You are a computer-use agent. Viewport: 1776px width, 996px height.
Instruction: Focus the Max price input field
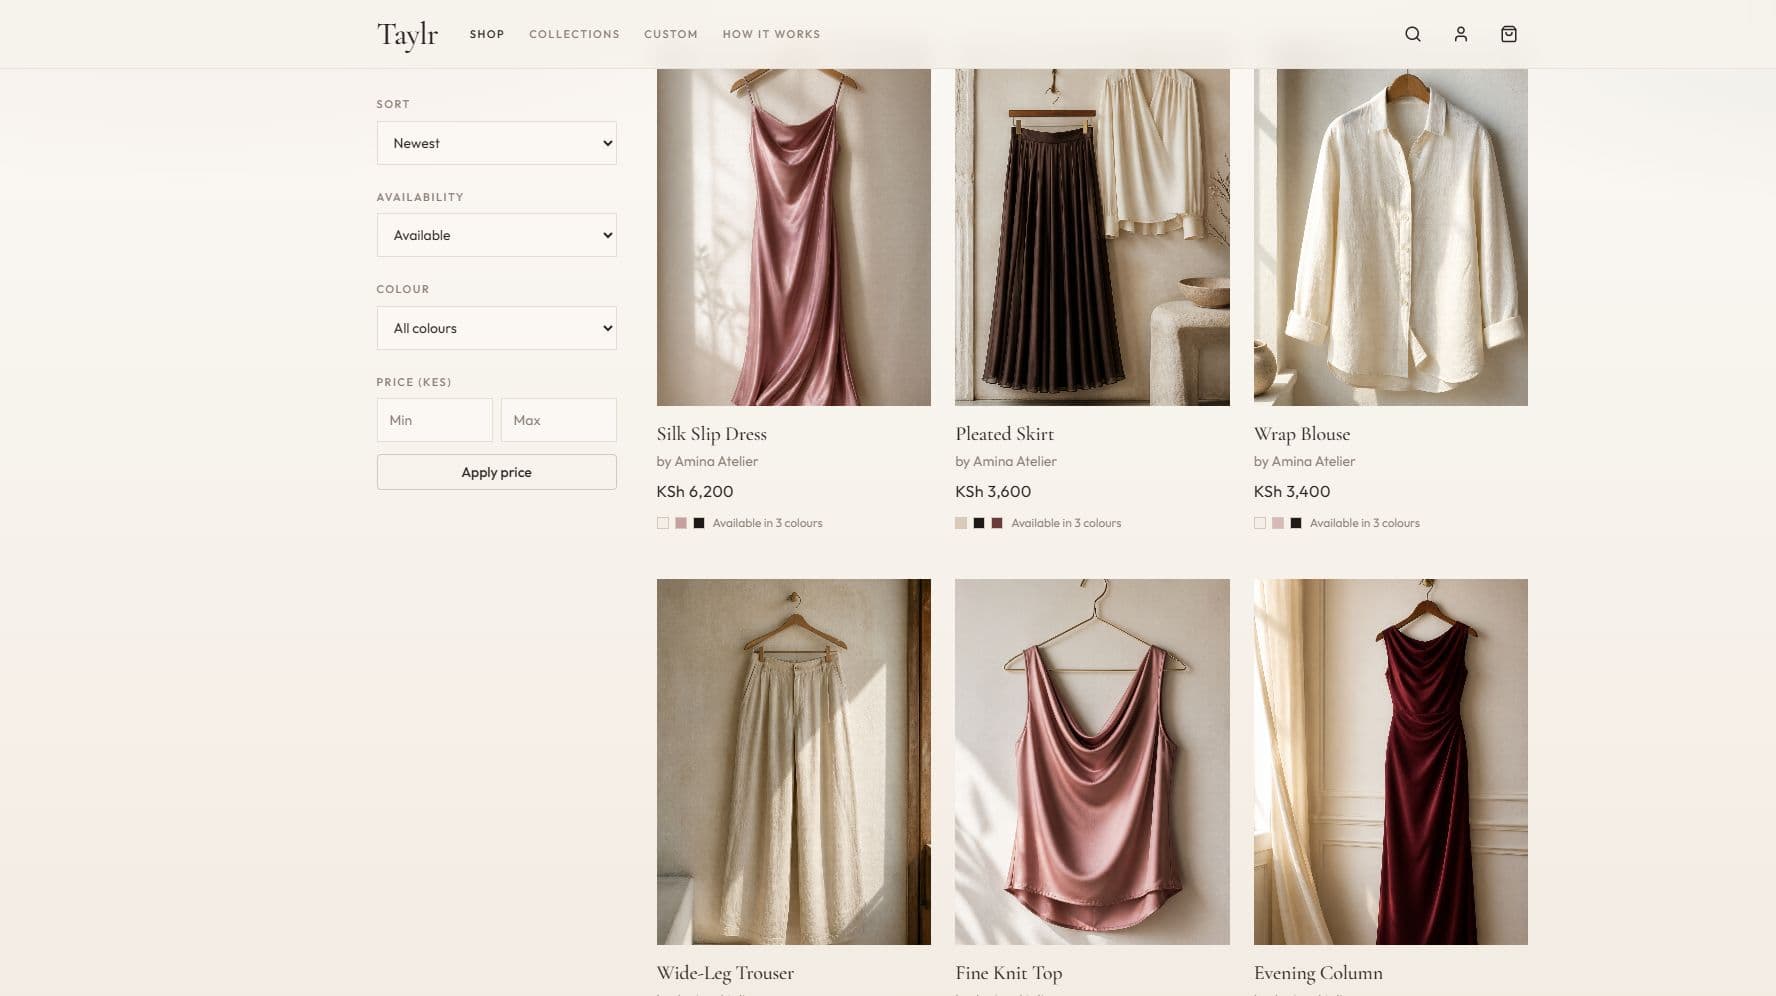tap(558, 420)
